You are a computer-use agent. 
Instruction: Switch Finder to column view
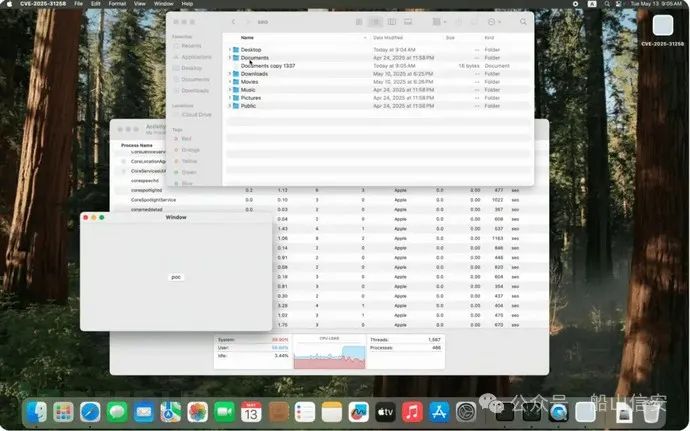(x=391, y=22)
